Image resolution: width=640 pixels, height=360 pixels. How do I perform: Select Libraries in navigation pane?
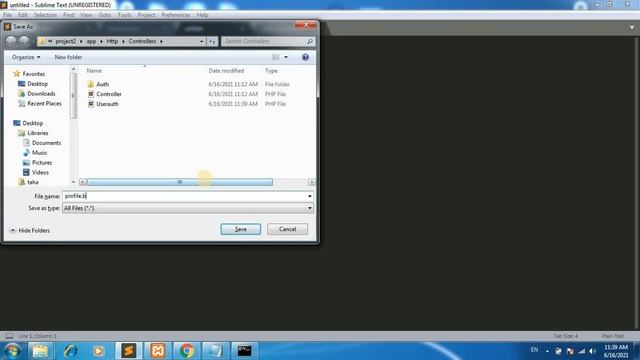tap(38, 133)
